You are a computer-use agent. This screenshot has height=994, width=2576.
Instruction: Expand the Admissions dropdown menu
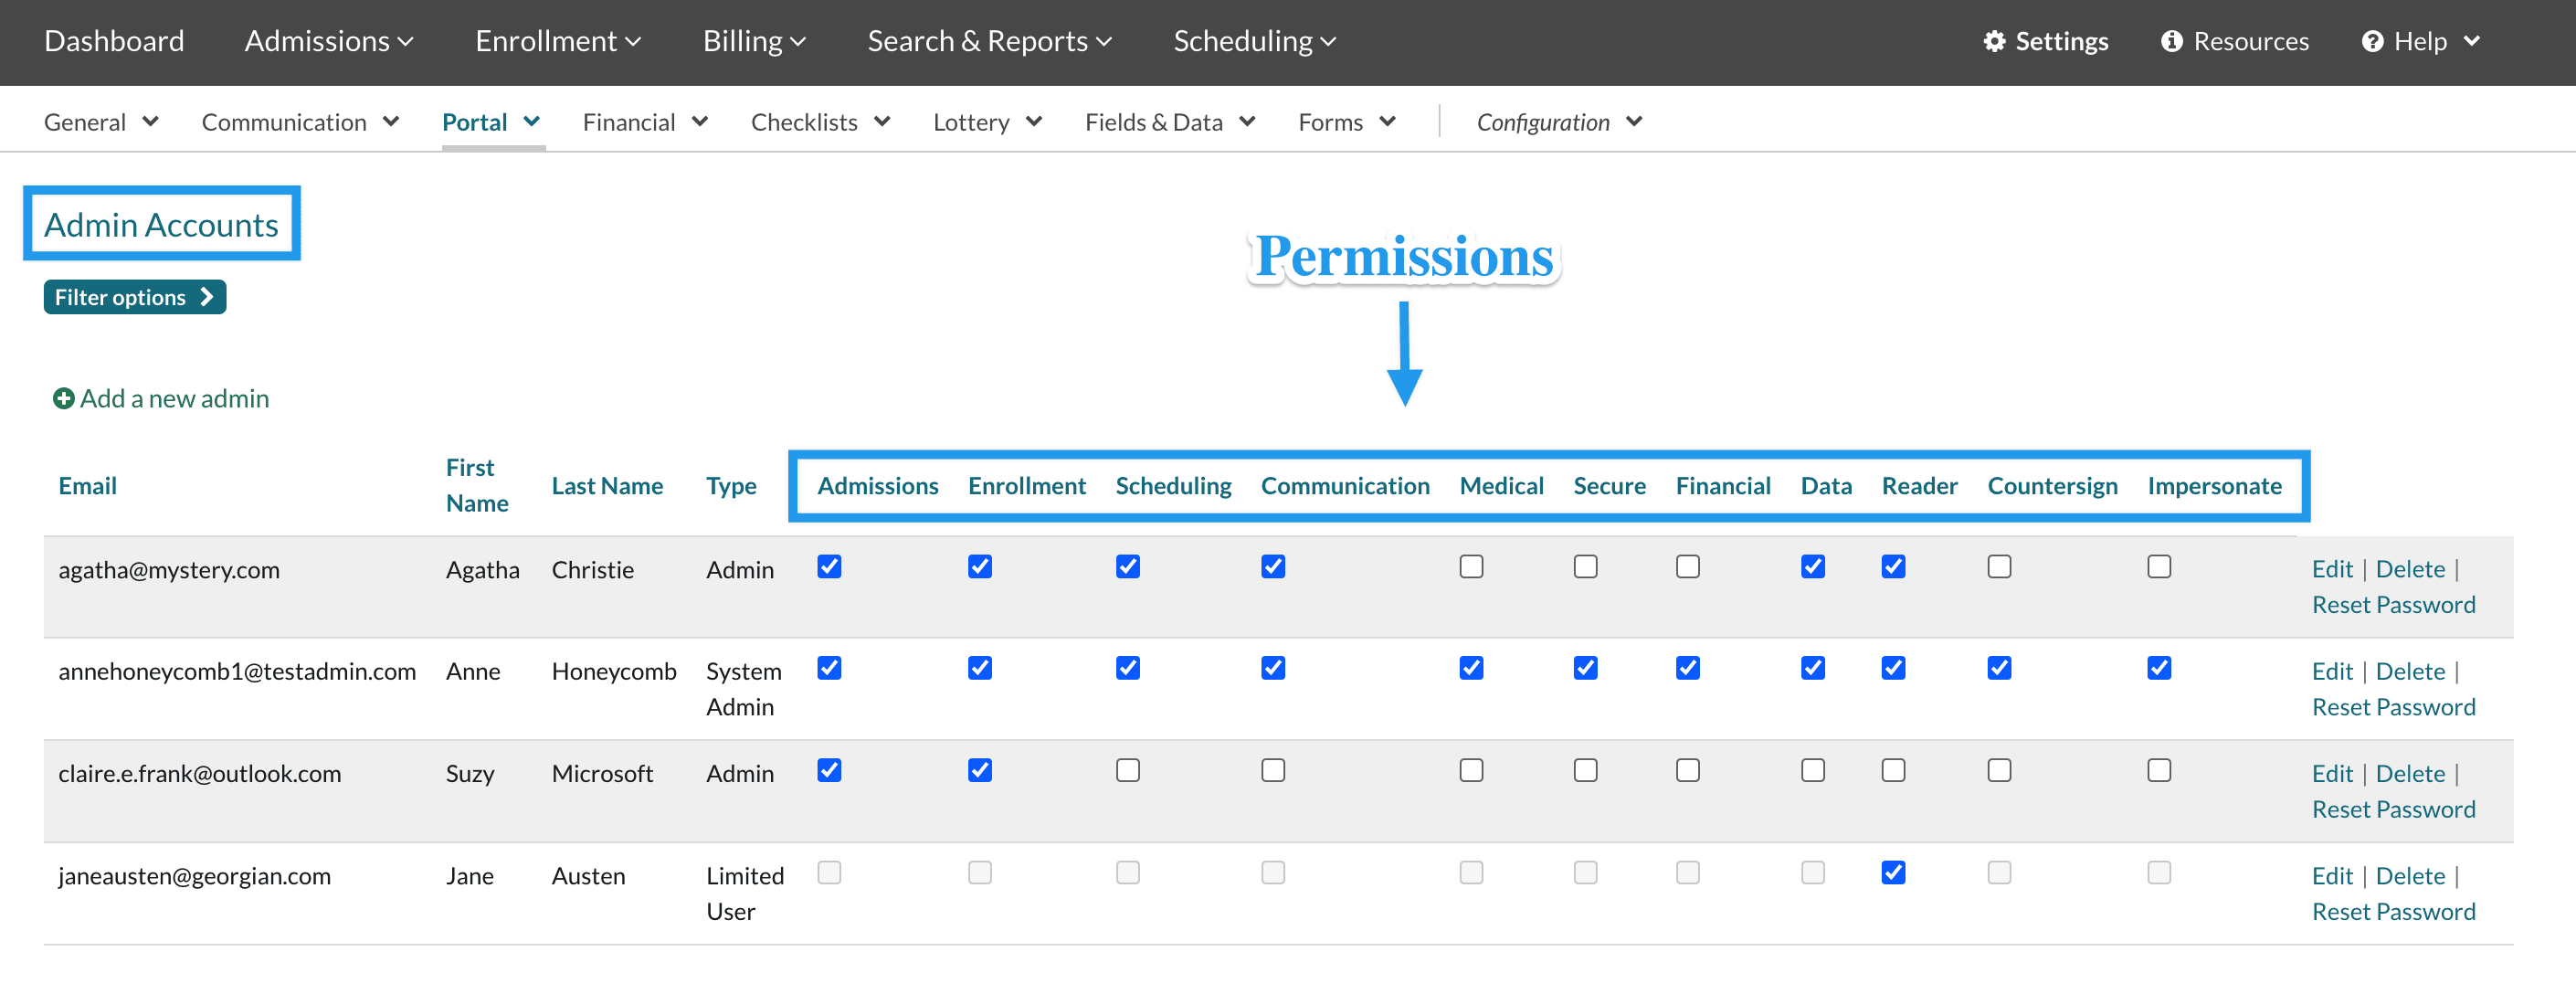click(328, 41)
